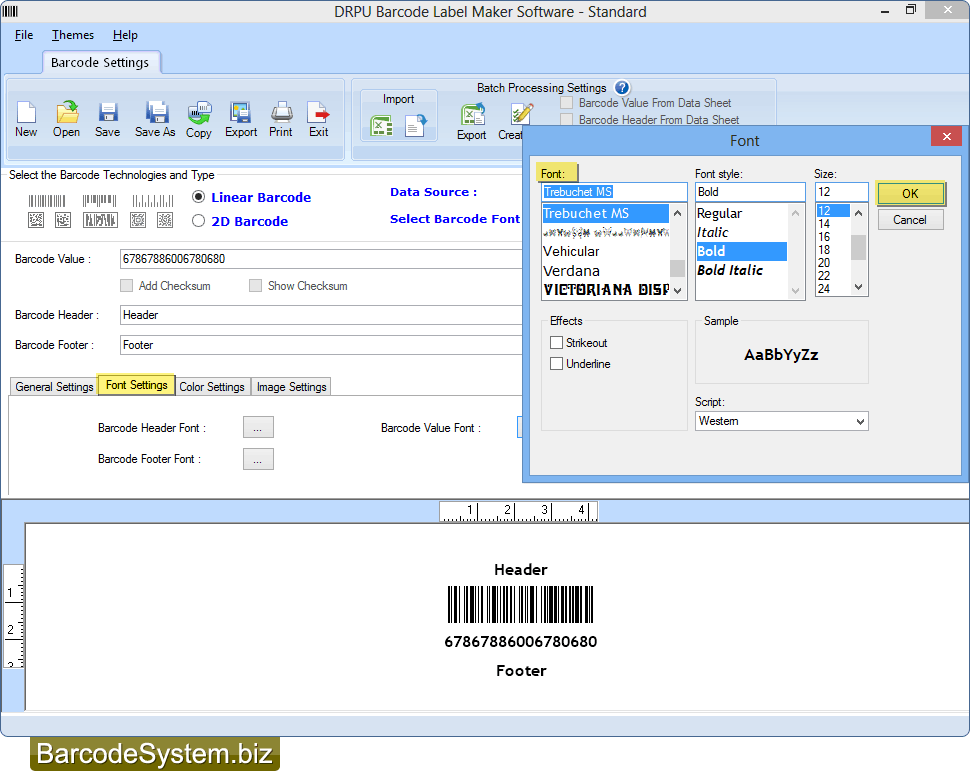
Task: Select 2D Barcode radio button
Action: [x=198, y=221]
